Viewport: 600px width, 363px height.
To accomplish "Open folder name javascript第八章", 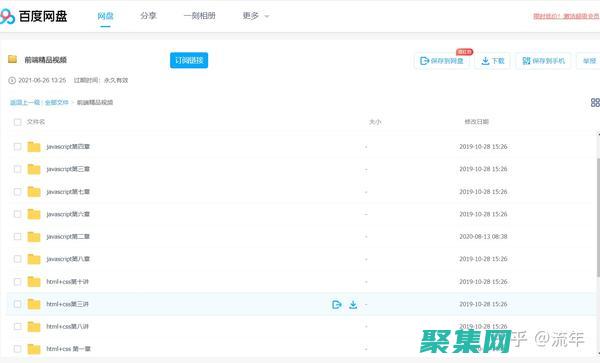I will pyautogui.click(x=68, y=259).
